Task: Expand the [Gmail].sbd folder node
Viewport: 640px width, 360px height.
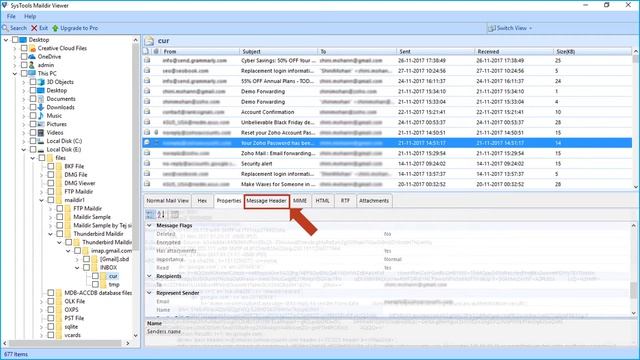Action: coord(77,260)
